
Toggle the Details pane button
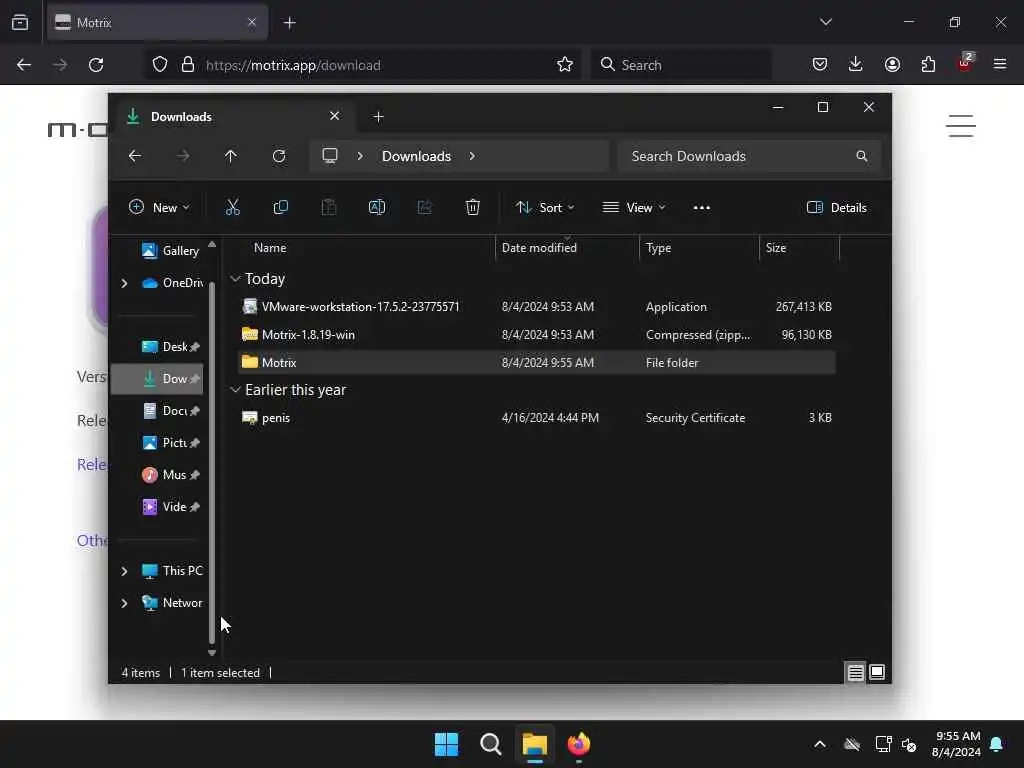click(x=837, y=208)
